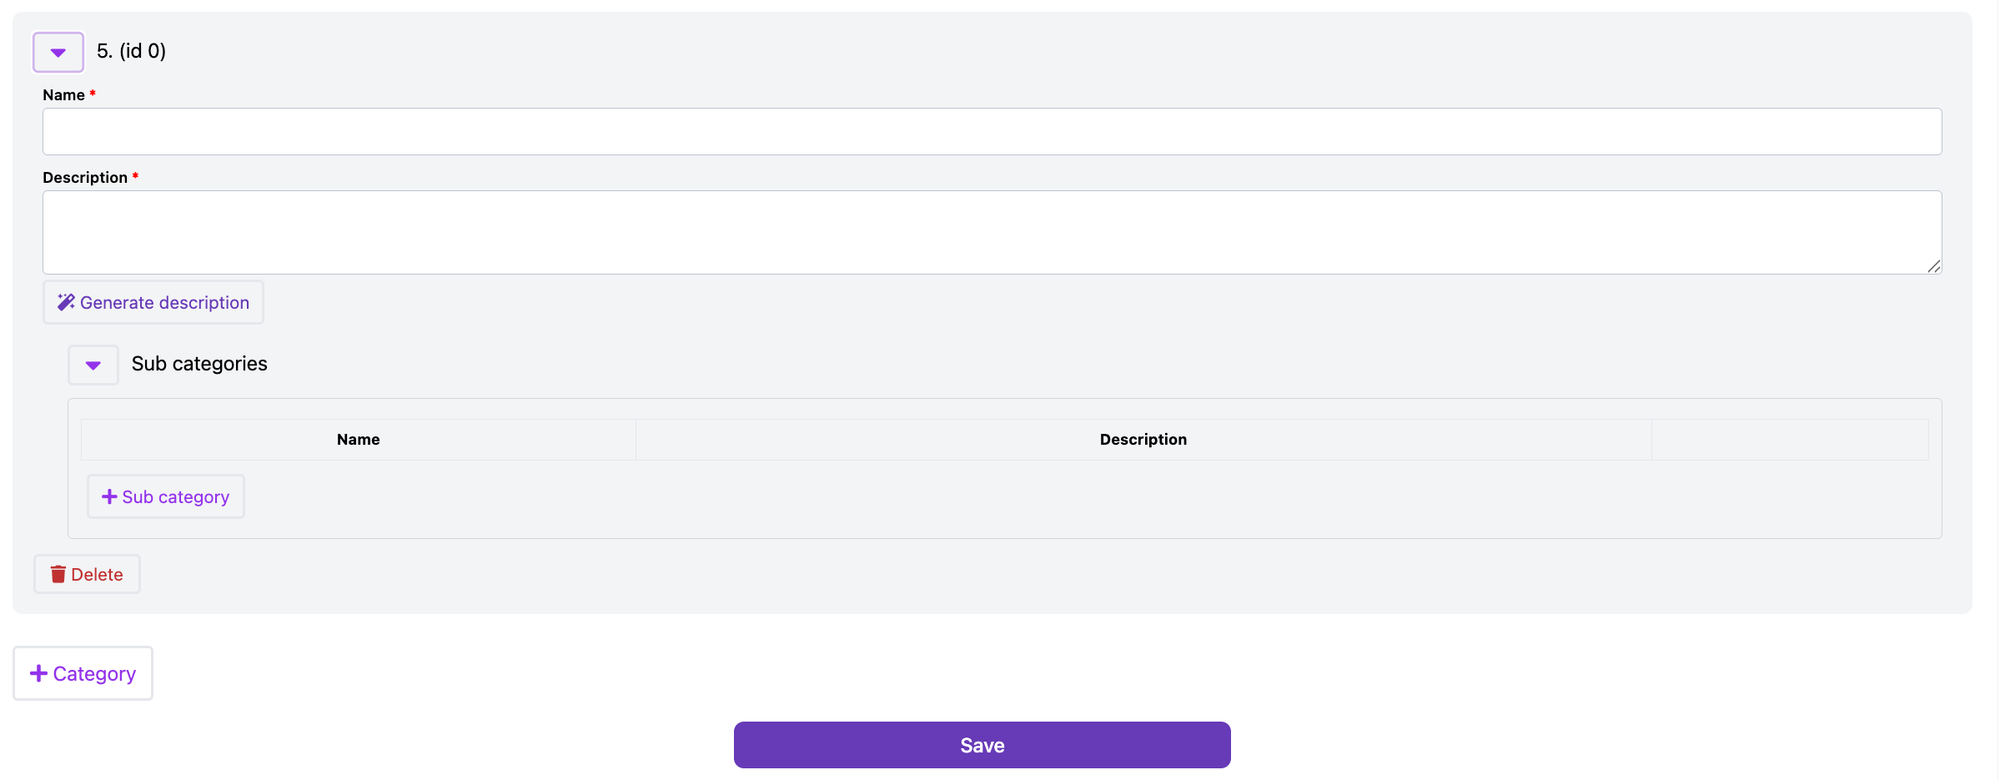Click the Description column header in table
This screenshot has height=781, width=2000.
(1143, 440)
